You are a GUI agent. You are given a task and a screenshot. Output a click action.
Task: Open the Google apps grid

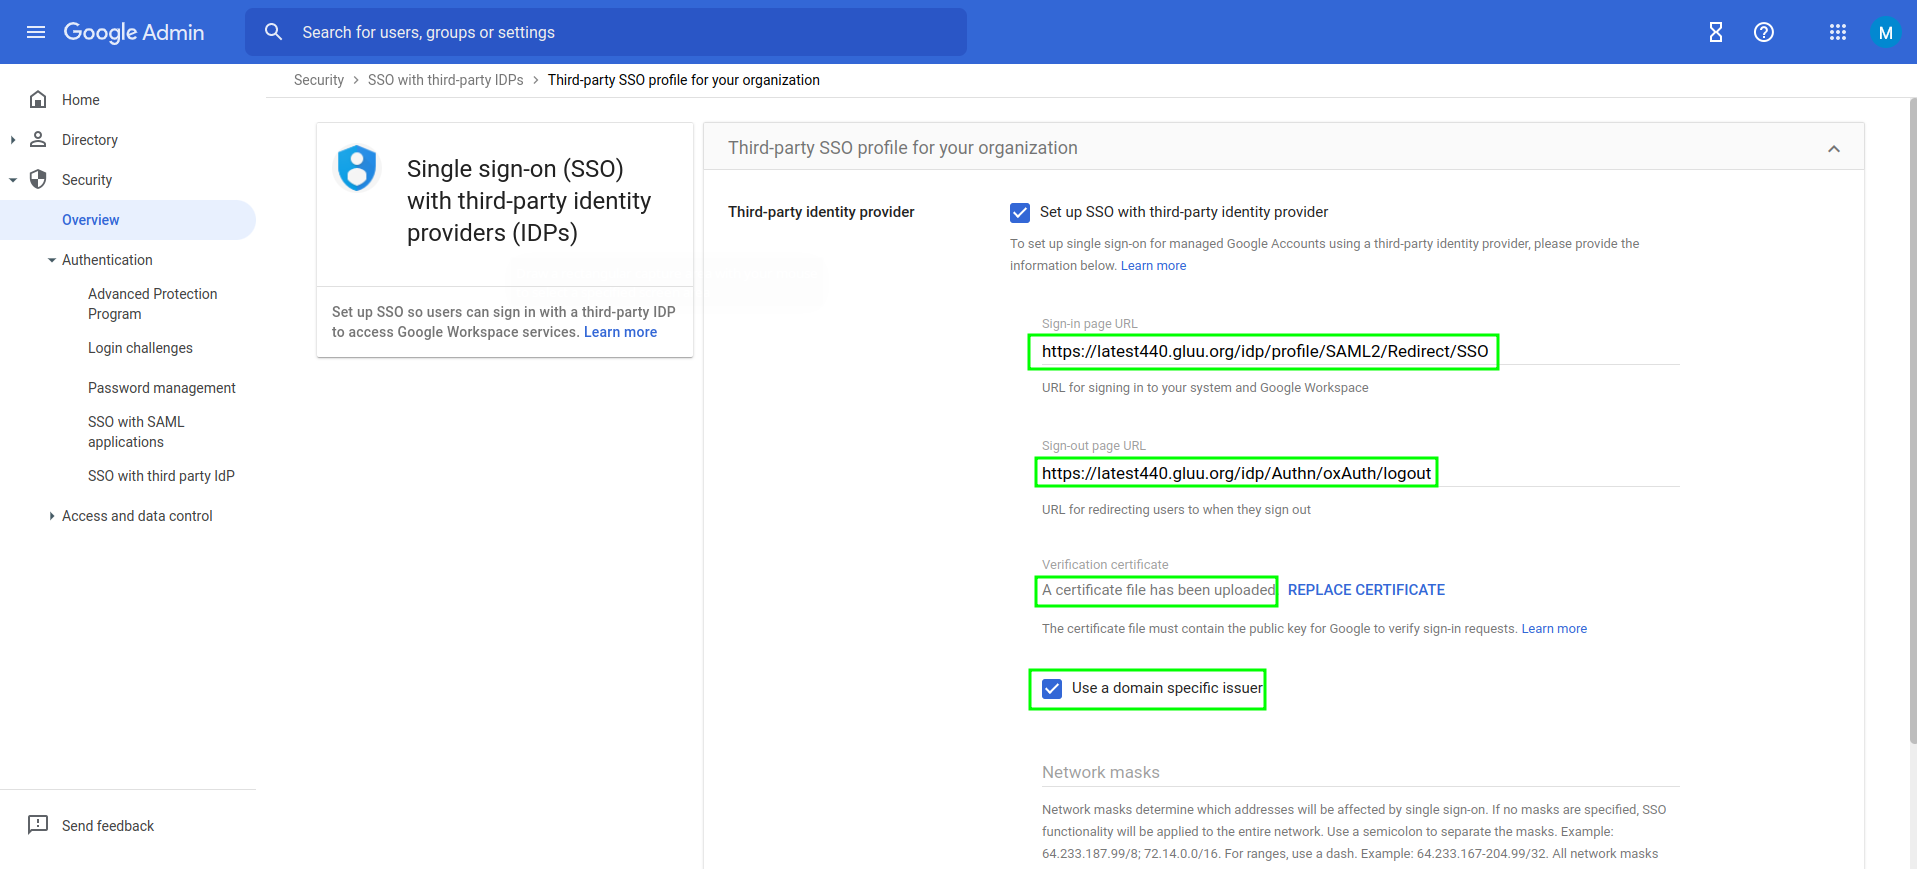pos(1837,32)
